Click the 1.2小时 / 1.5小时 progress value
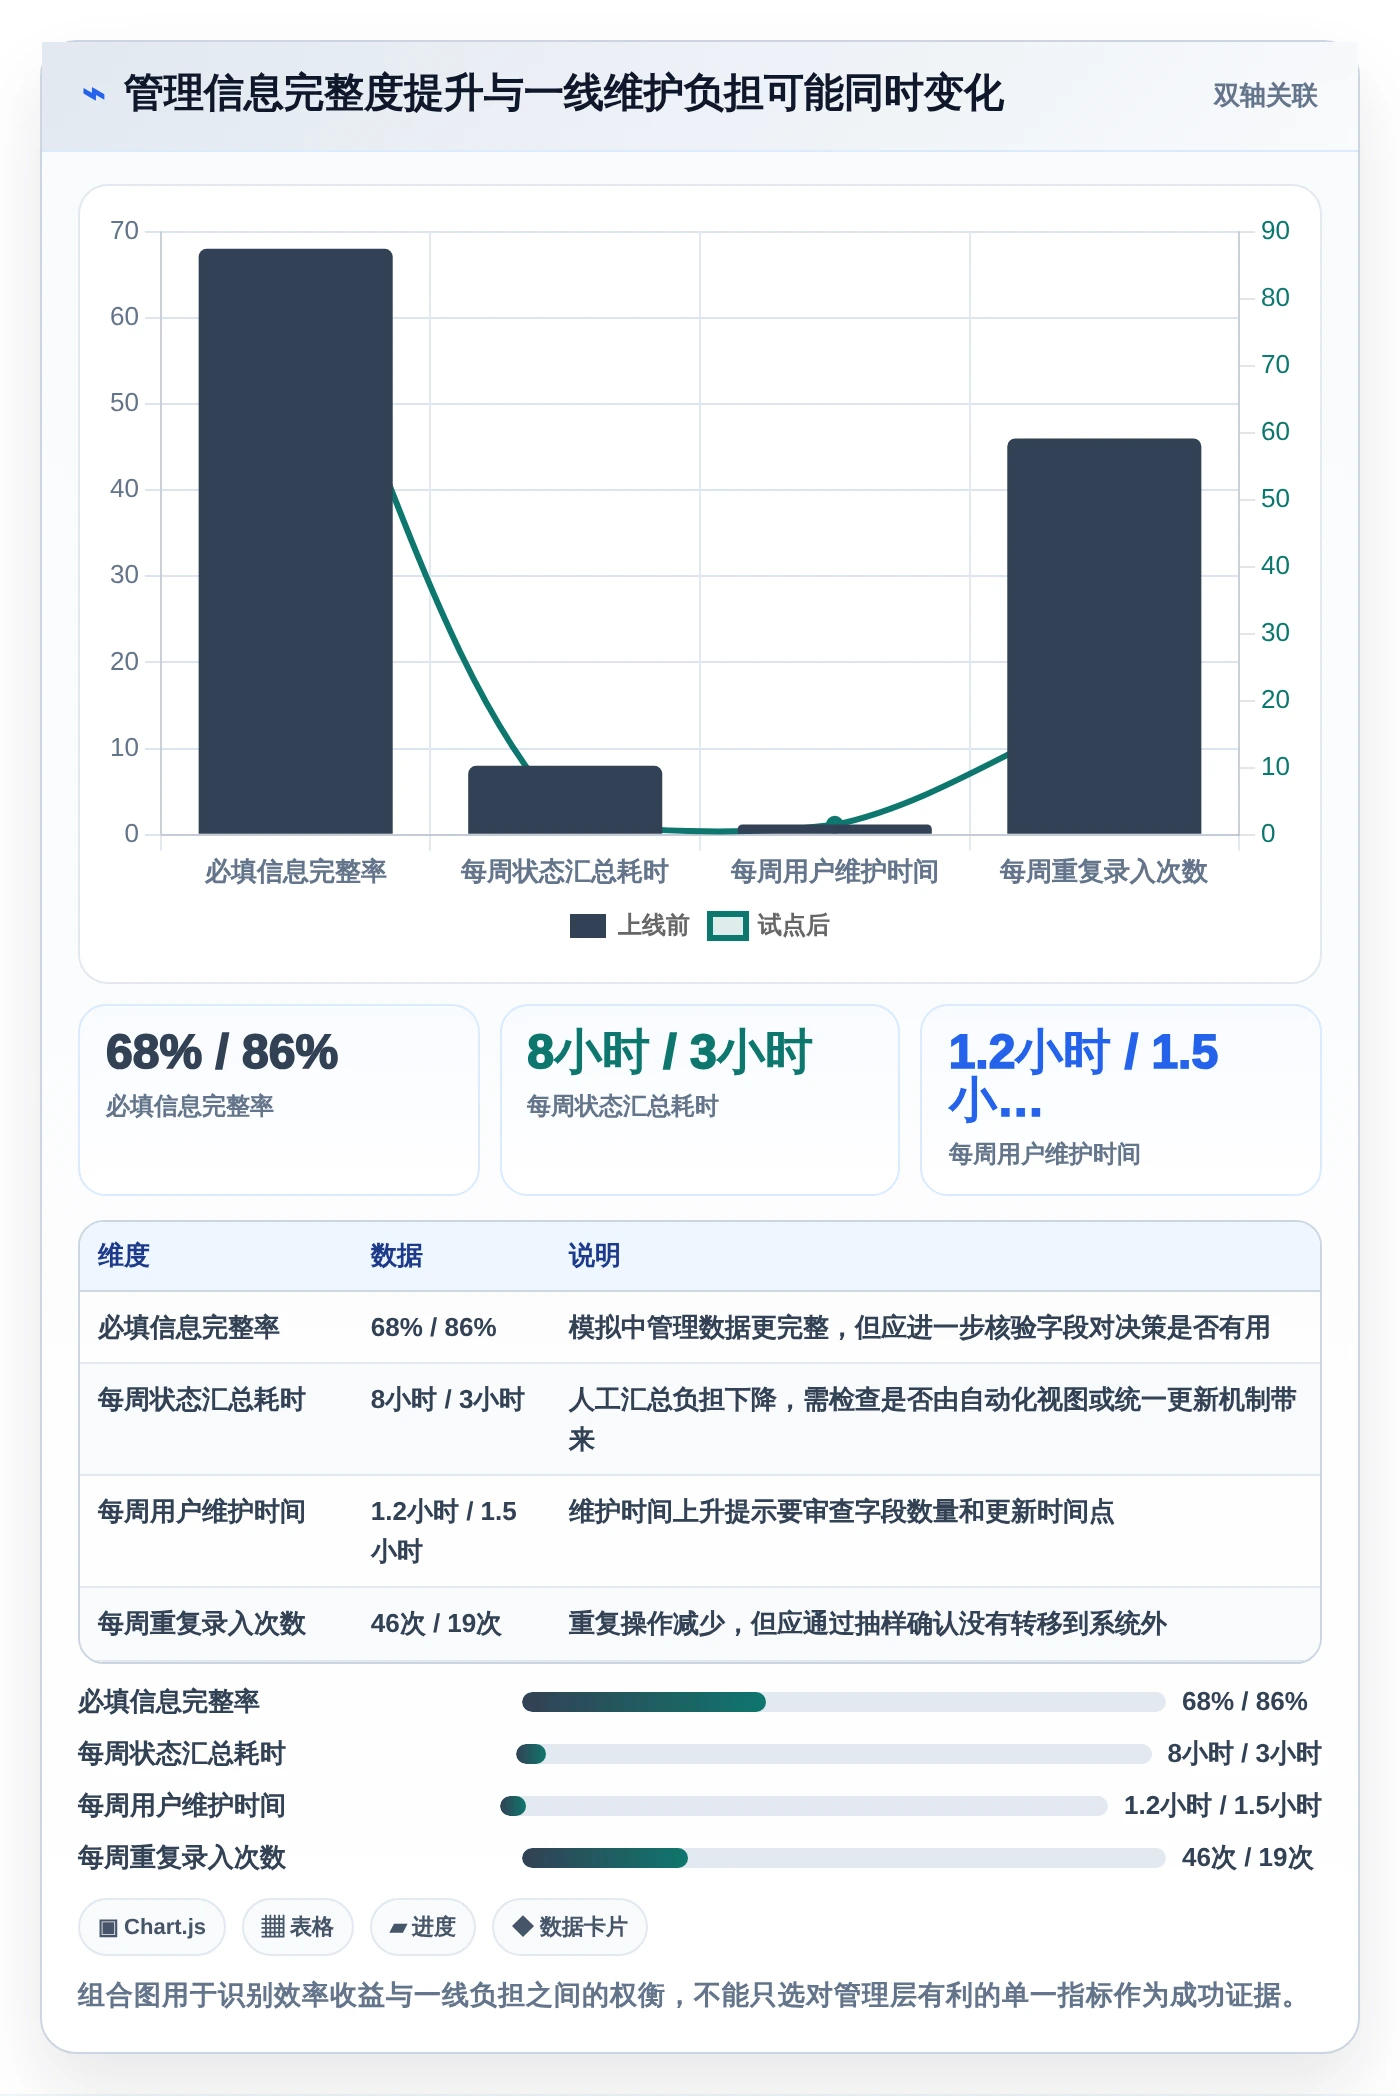The image size is (1400, 2096). pyautogui.click(x=1222, y=1806)
